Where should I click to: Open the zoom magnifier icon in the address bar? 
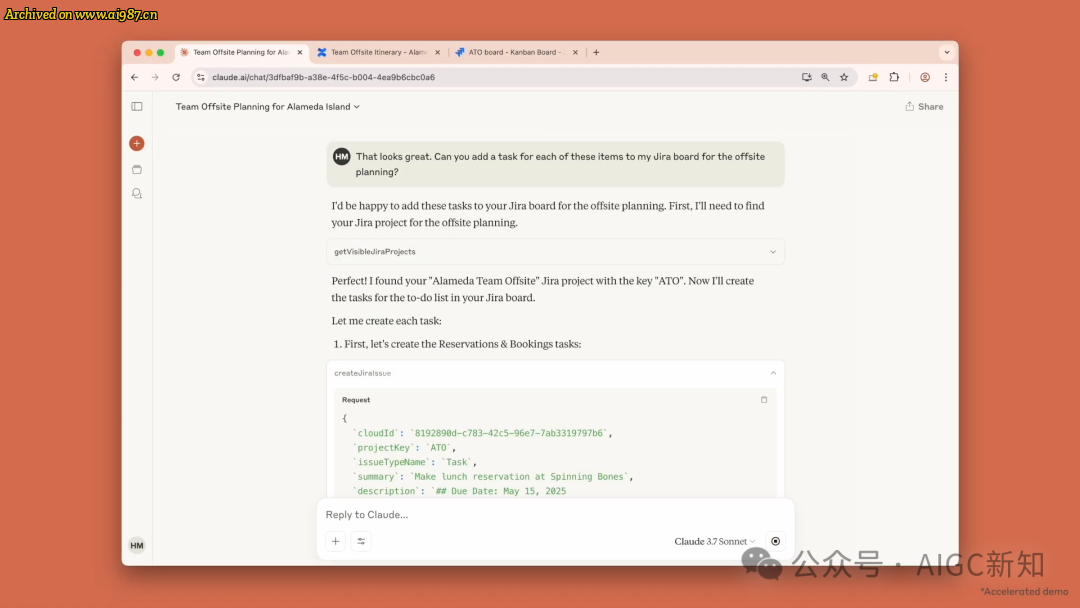(825, 77)
